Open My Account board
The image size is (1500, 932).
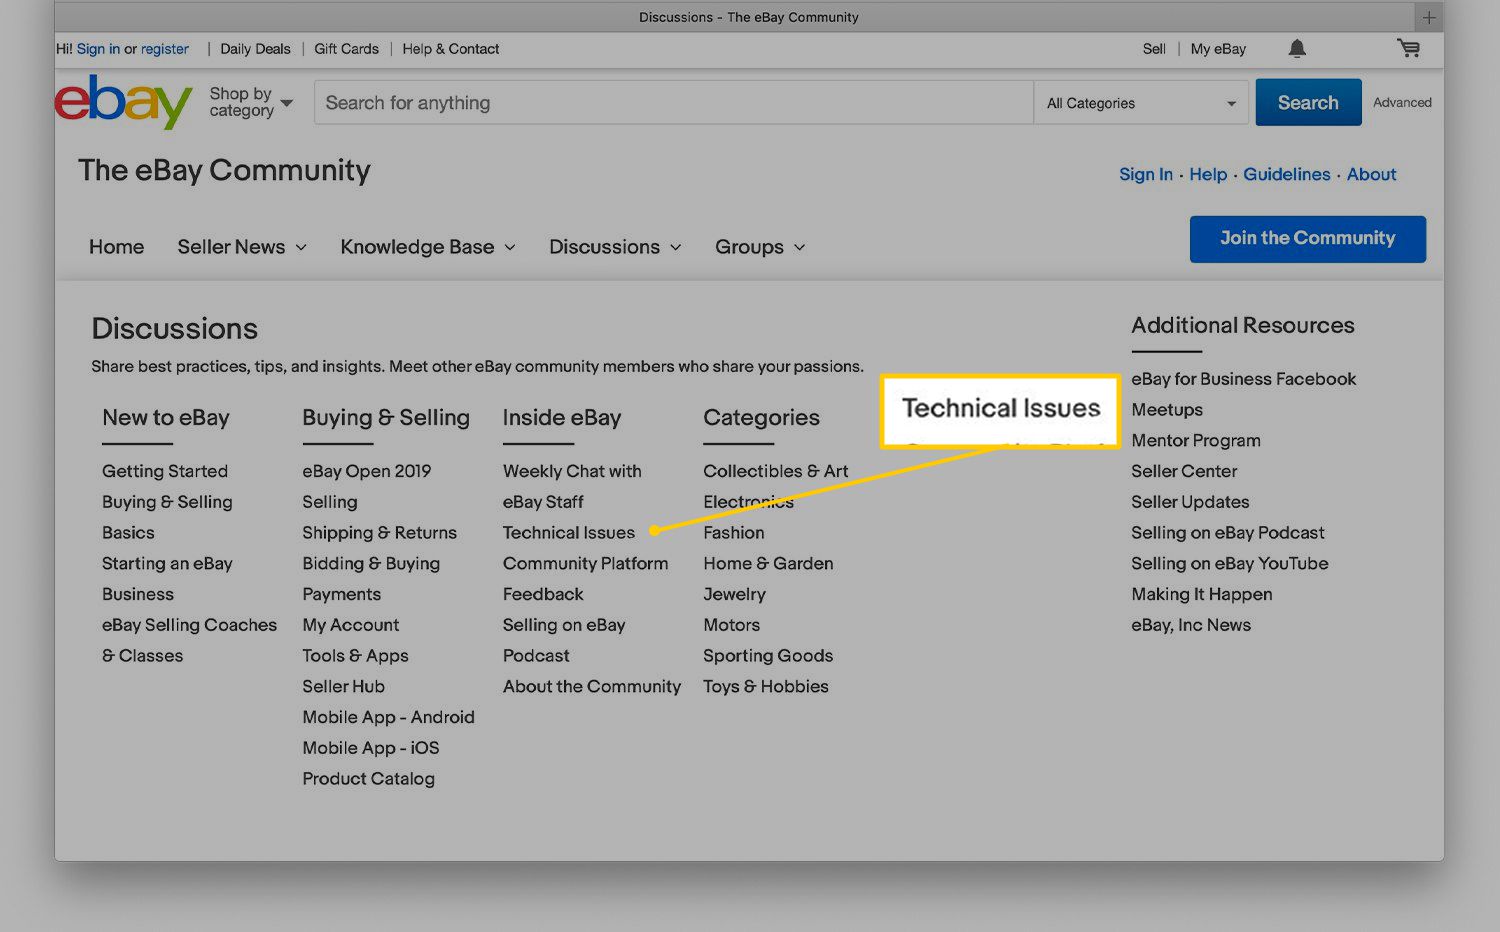click(x=351, y=625)
